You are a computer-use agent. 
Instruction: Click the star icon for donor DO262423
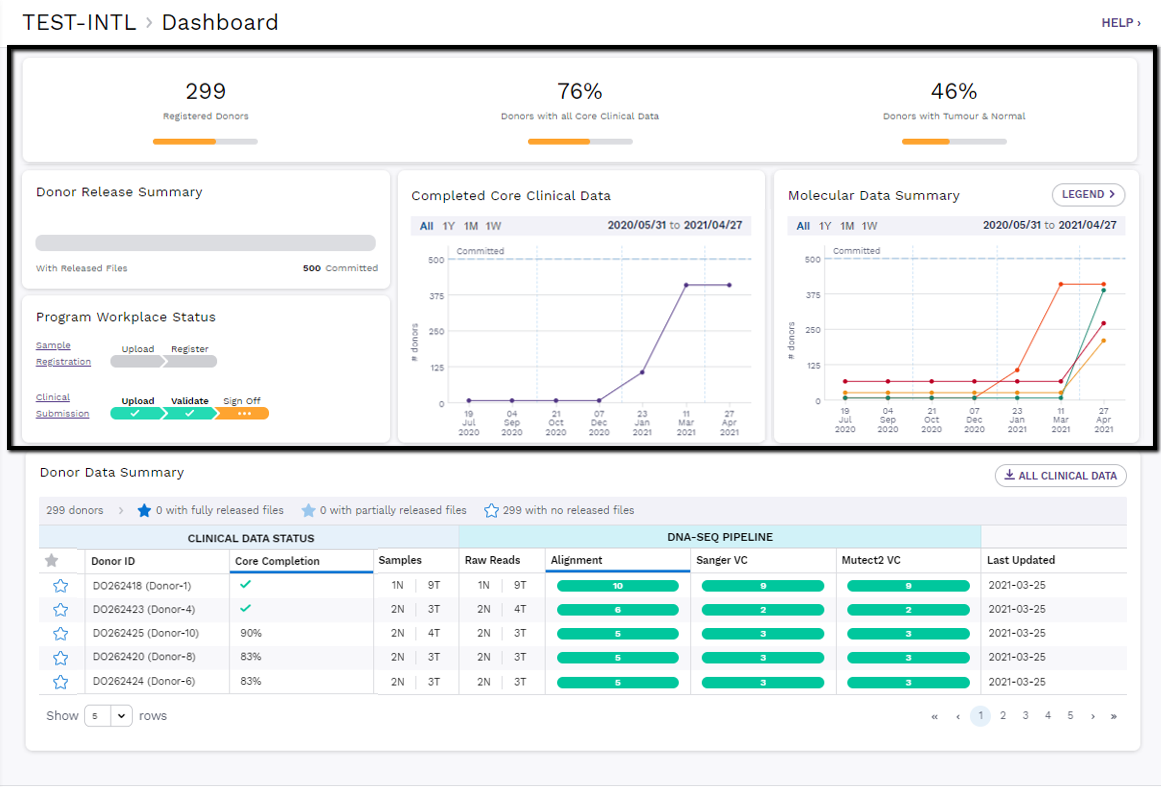click(60, 610)
